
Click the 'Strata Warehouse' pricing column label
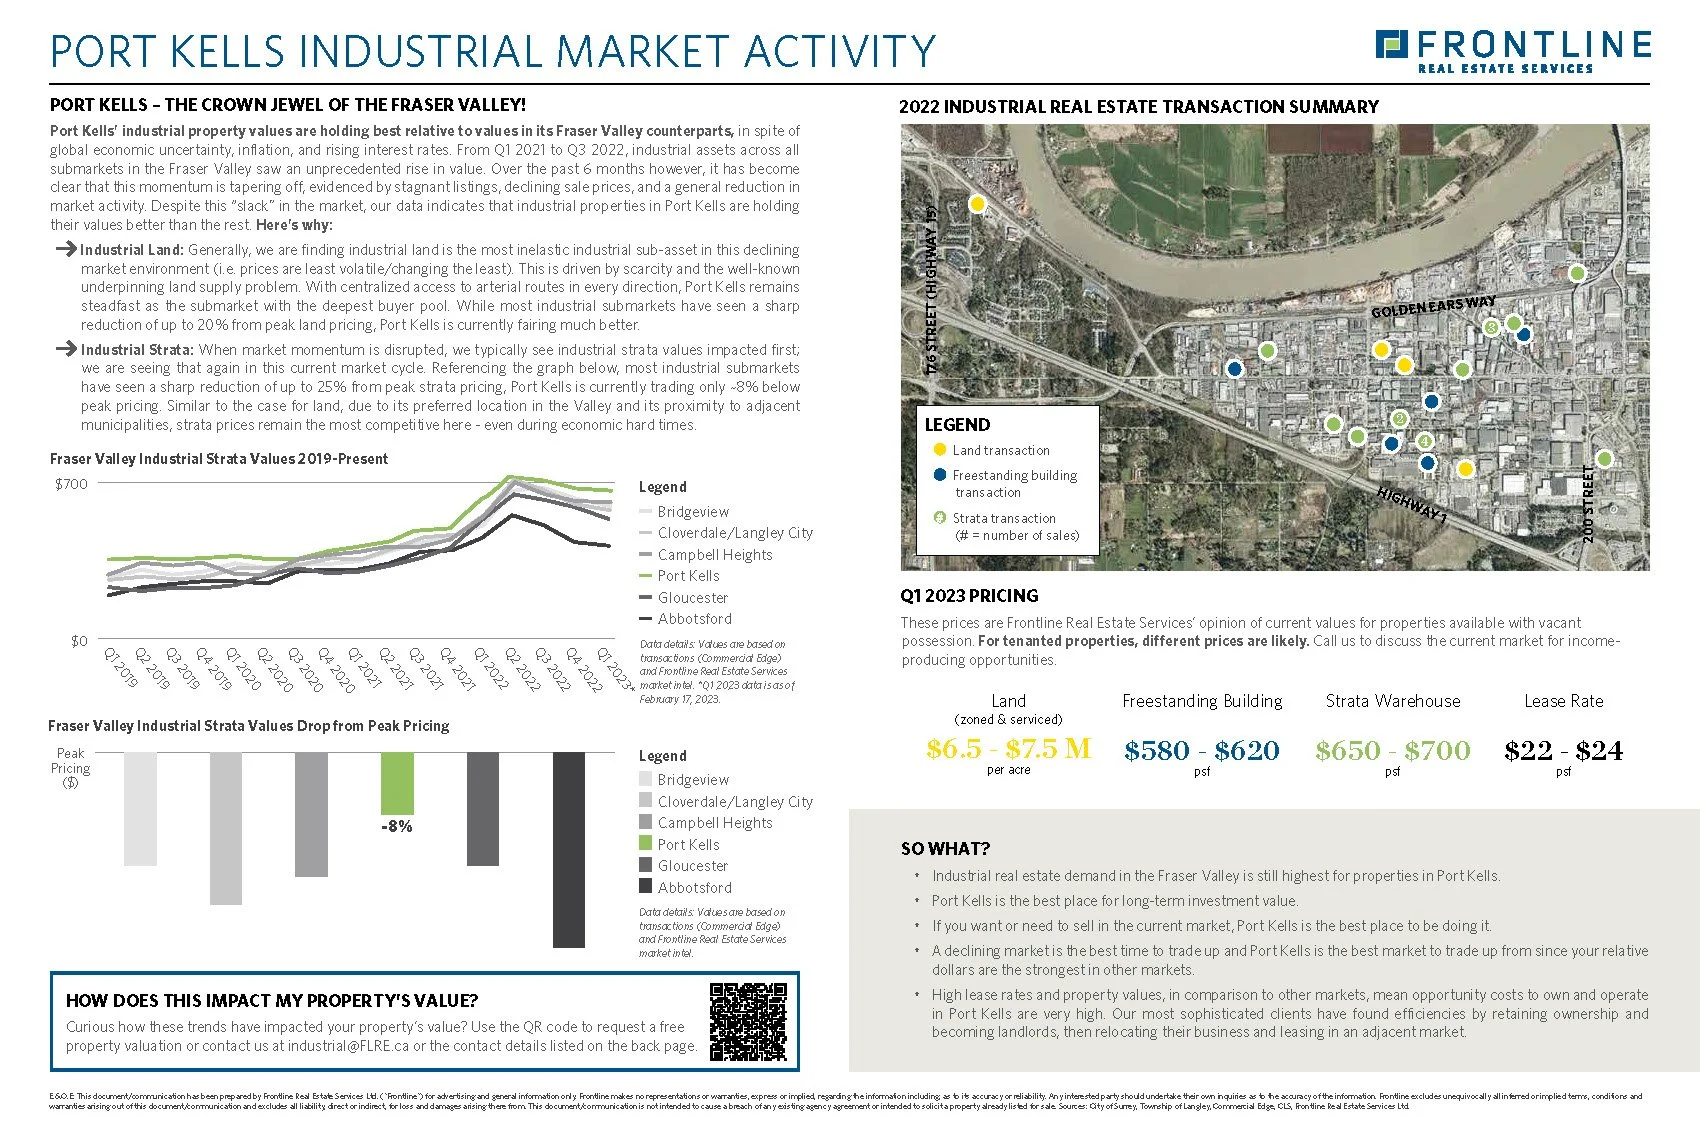[x=1393, y=702]
